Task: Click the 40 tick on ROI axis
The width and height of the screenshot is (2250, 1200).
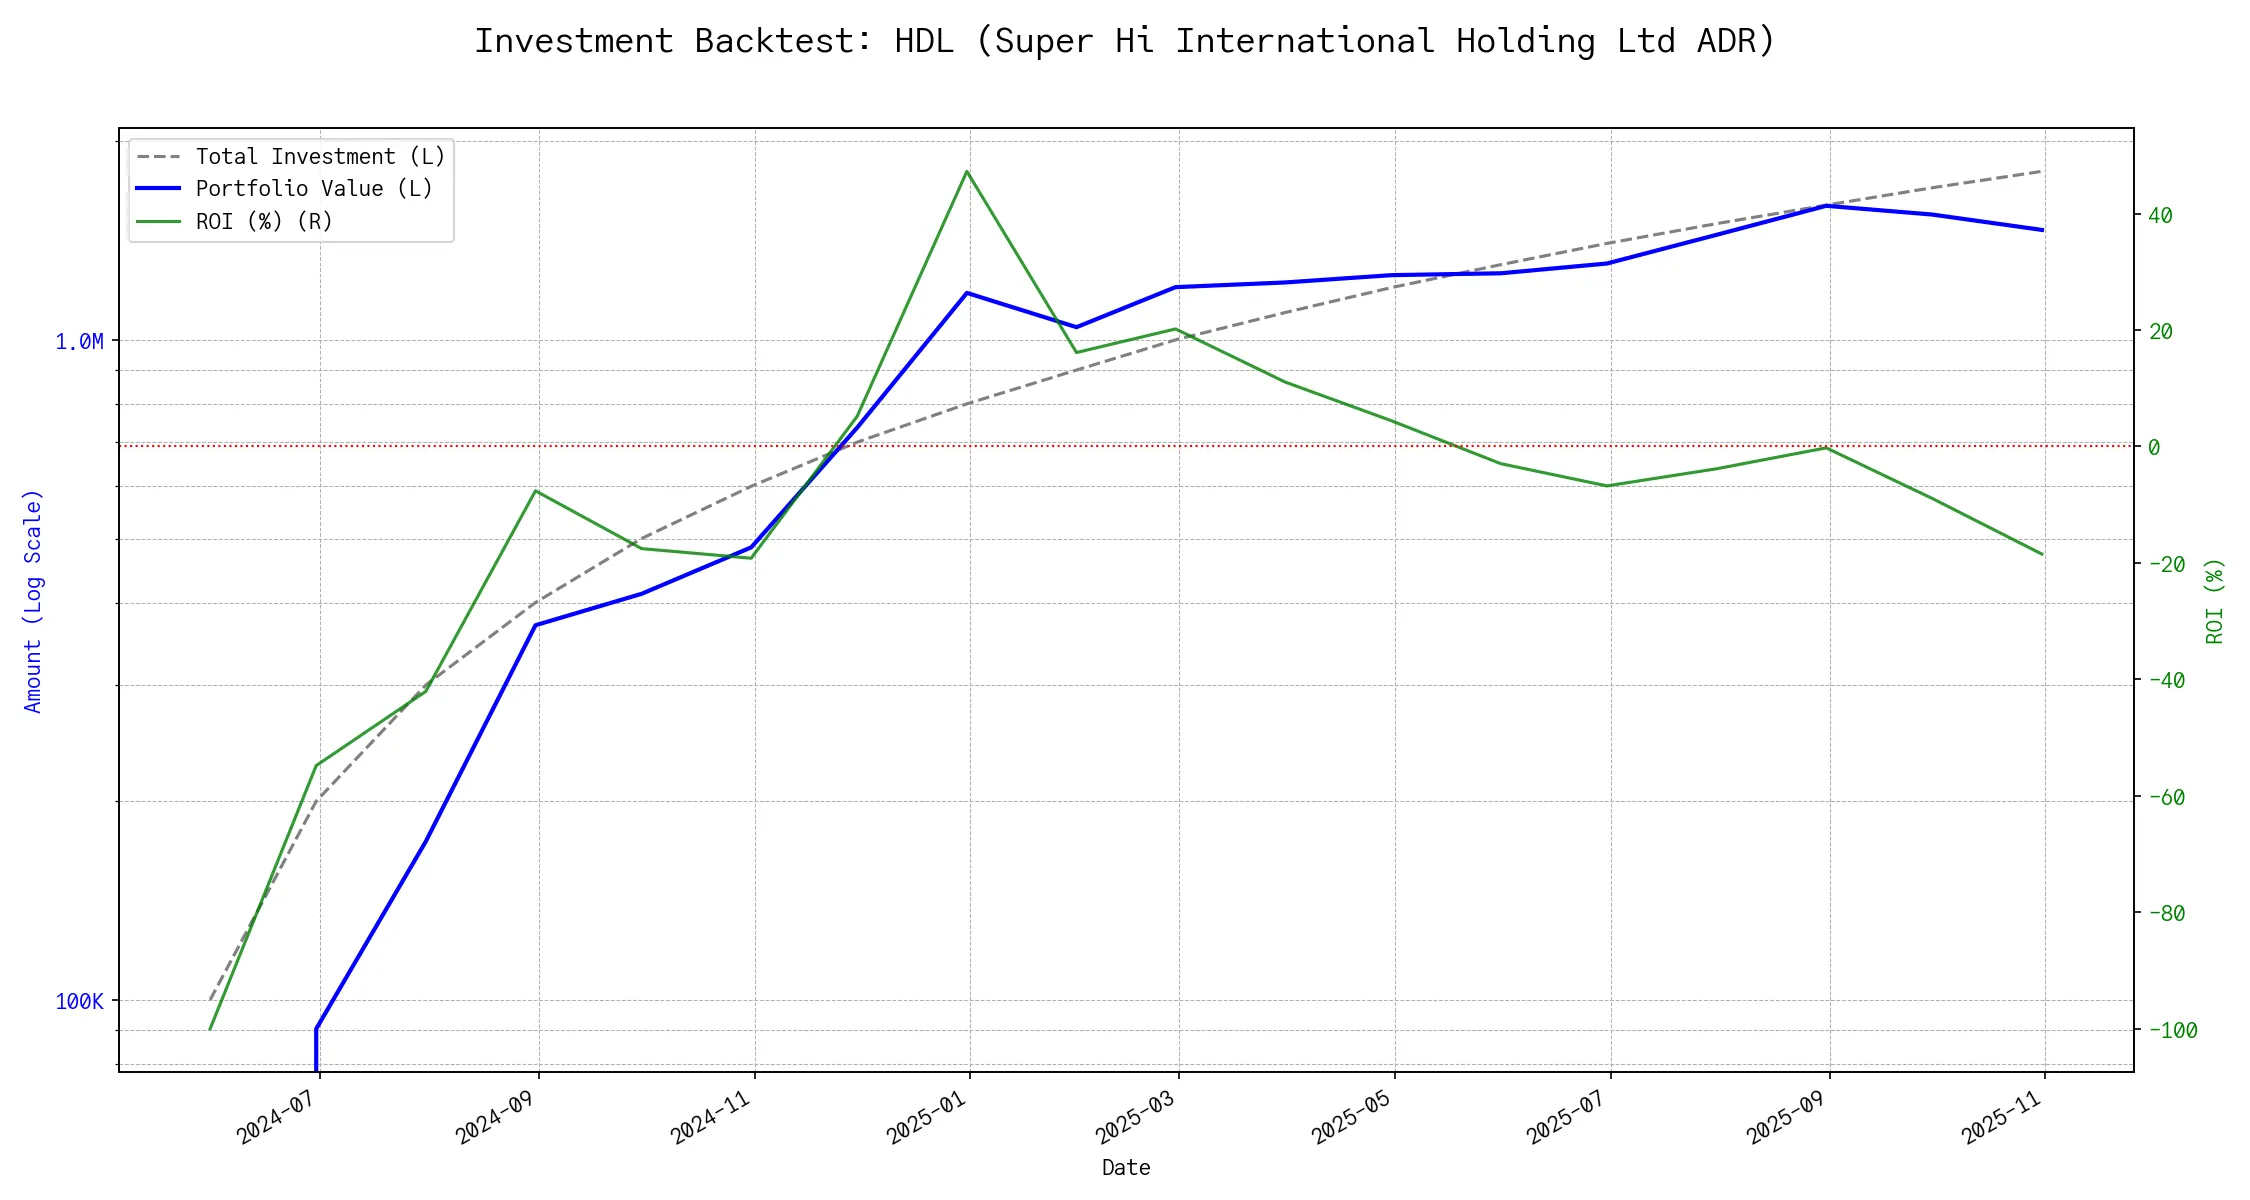Action: coord(2159,216)
